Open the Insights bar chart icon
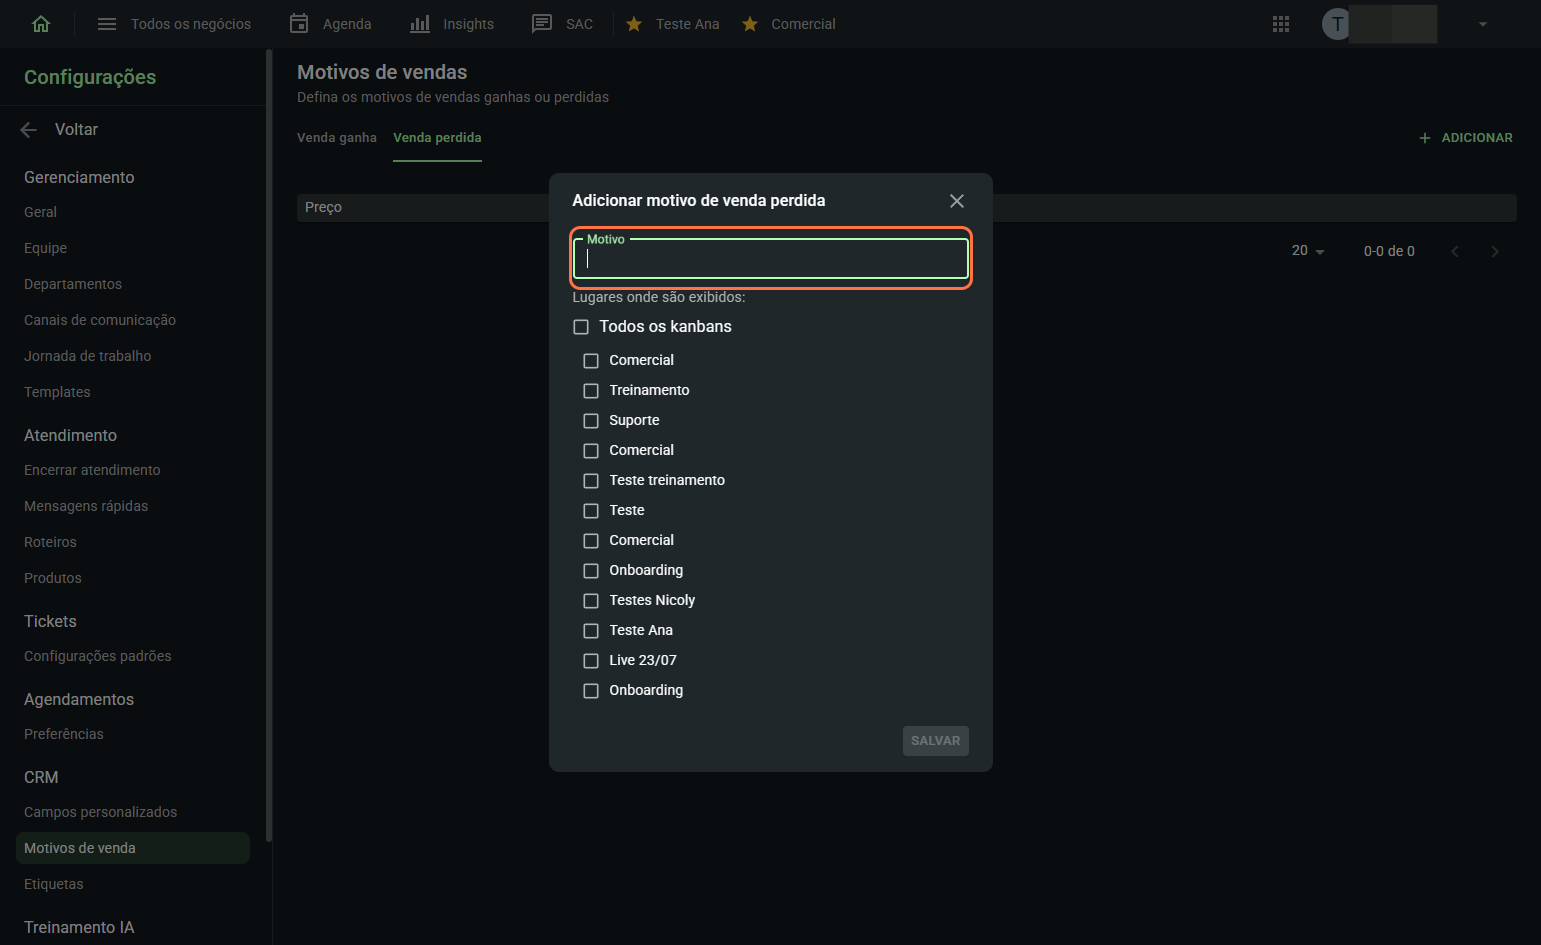This screenshot has width=1541, height=945. (x=420, y=23)
